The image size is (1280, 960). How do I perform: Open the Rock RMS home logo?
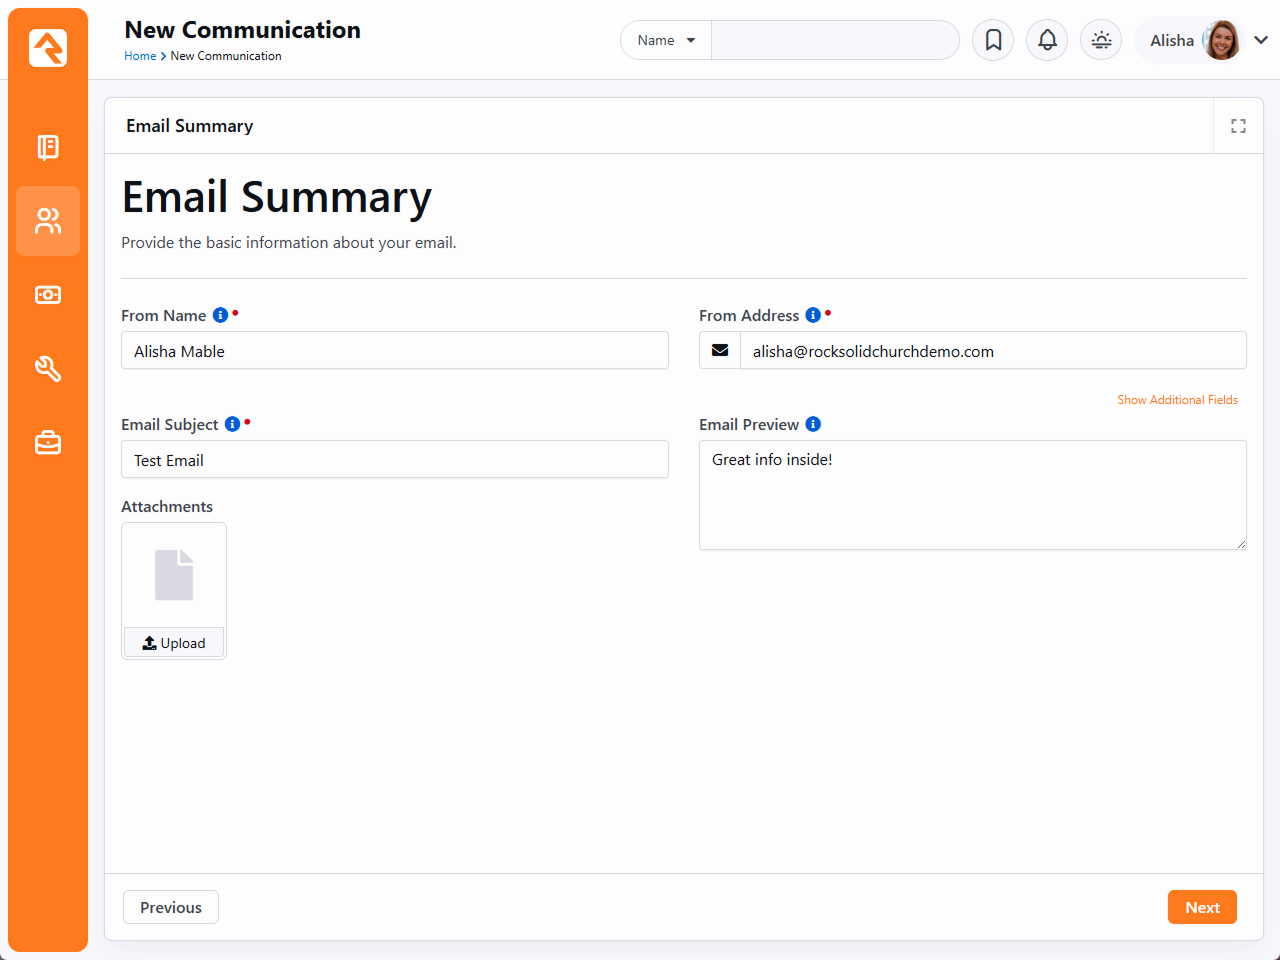(x=47, y=47)
